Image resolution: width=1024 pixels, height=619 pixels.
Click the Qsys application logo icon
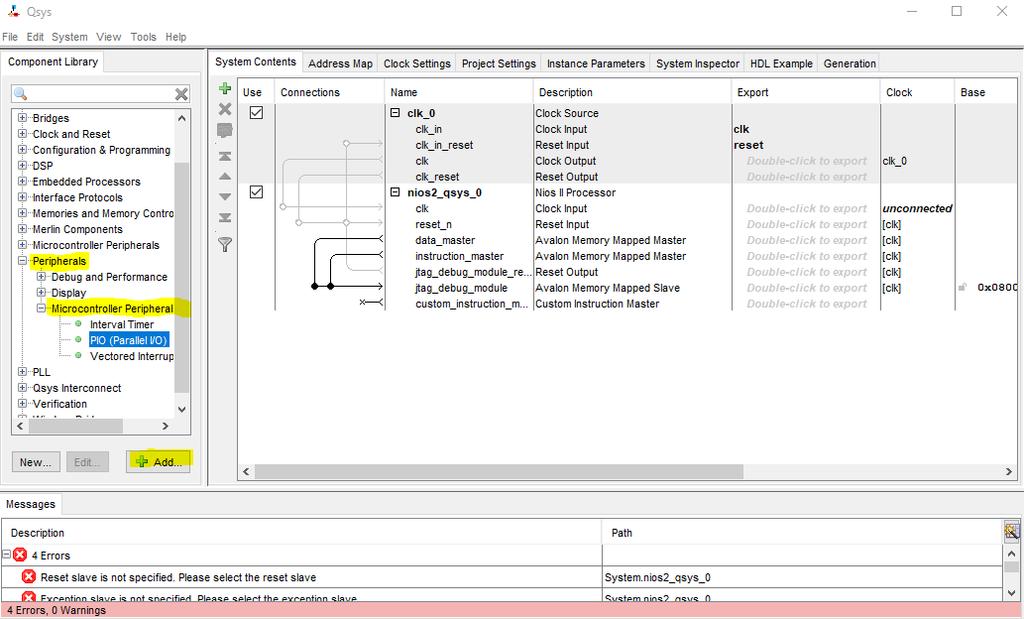tap(13, 11)
